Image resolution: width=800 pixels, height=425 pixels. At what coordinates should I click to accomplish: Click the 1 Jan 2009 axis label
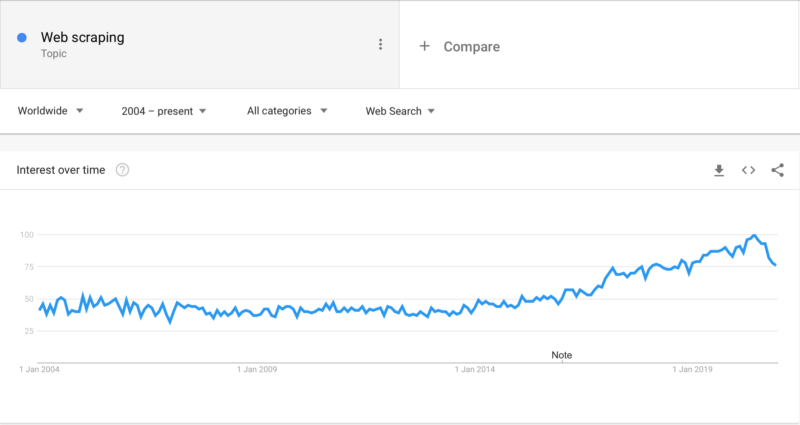pos(257,369)
